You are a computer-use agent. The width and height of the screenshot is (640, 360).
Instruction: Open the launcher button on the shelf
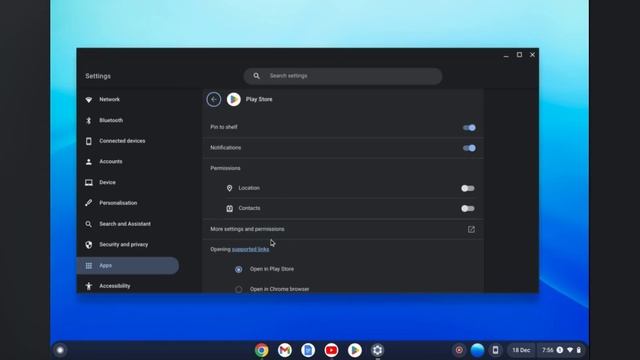pyautogui.click(x=60, y=350)
